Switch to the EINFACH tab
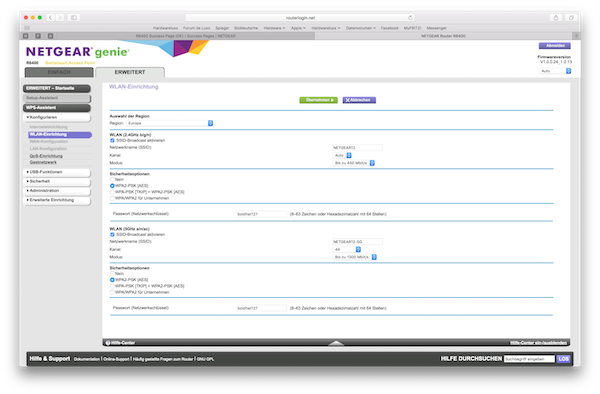 pyautogui.click(x=59, y=72)
